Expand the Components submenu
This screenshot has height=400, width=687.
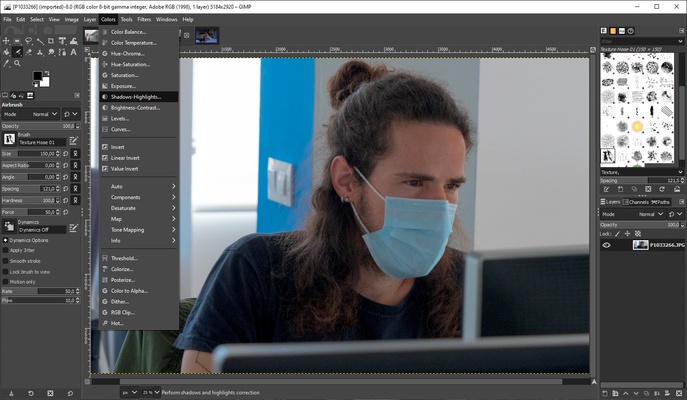point(139,197)
